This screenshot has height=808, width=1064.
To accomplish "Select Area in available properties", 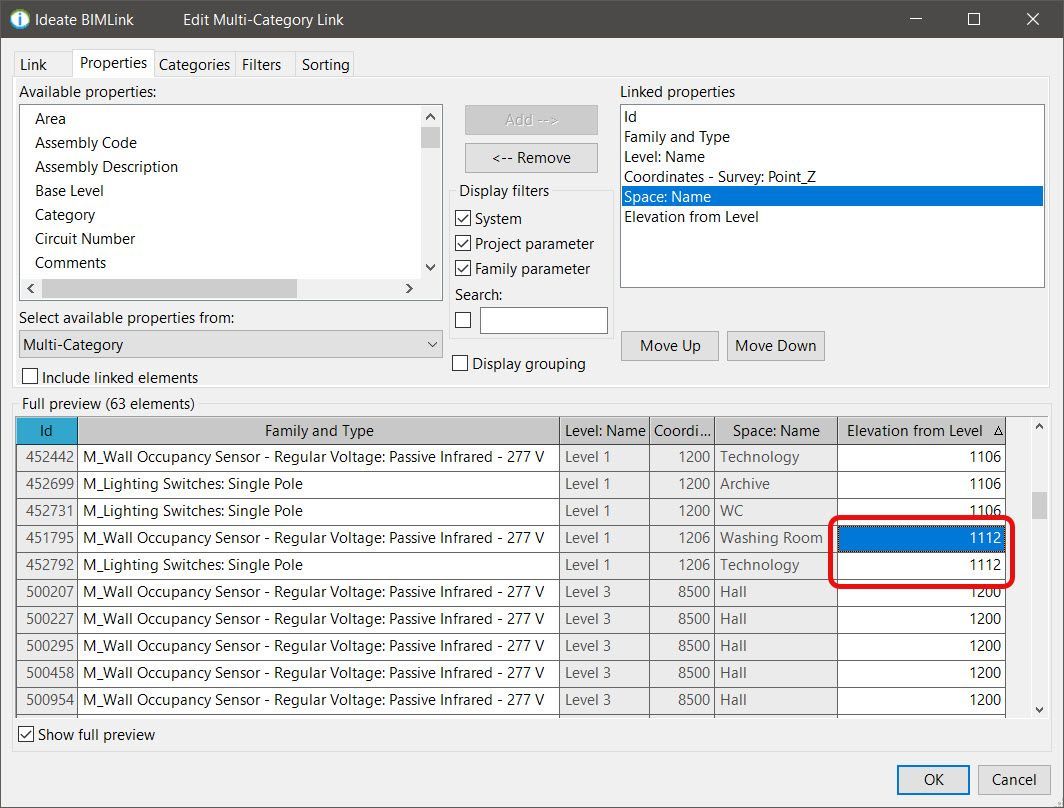I will 50,119.
